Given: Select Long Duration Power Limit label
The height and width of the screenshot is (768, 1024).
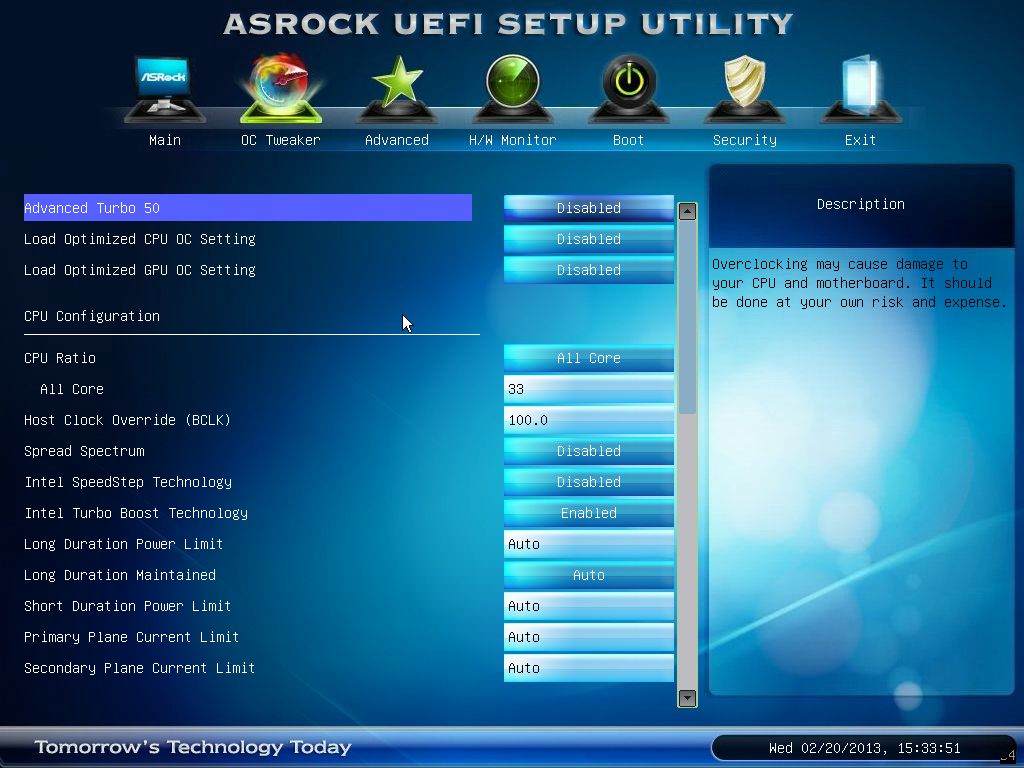Looking at the screenshot, I should click(123, 544).
